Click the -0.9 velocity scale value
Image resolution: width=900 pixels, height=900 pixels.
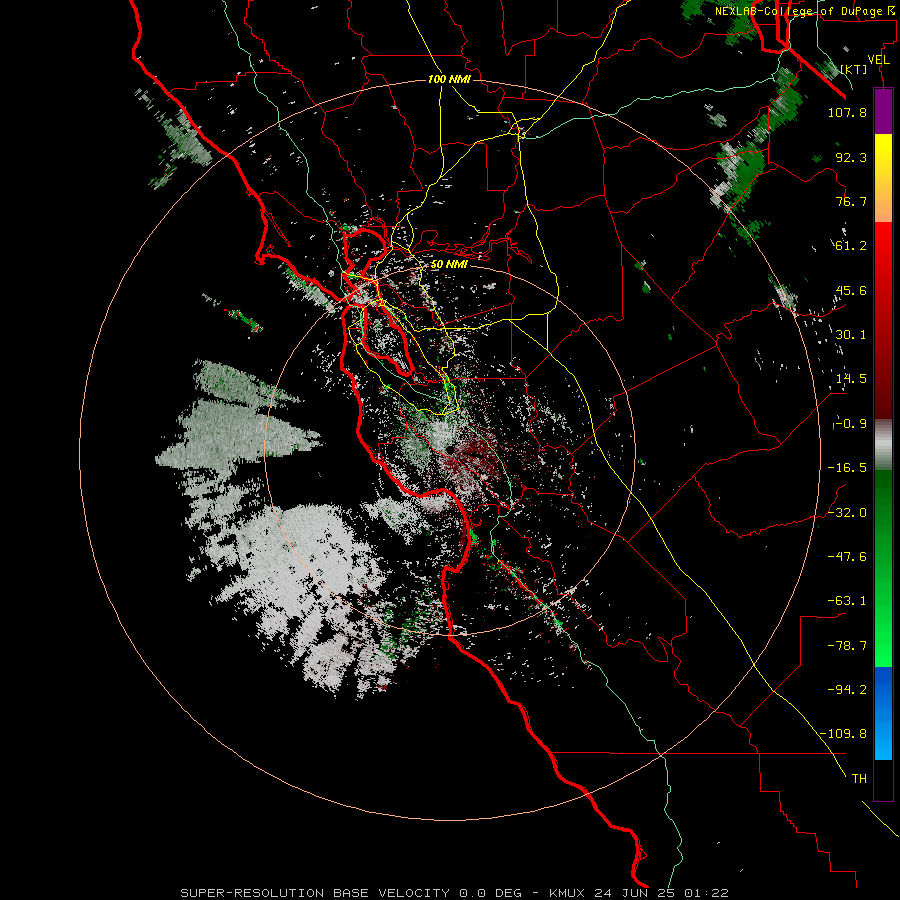850,424
